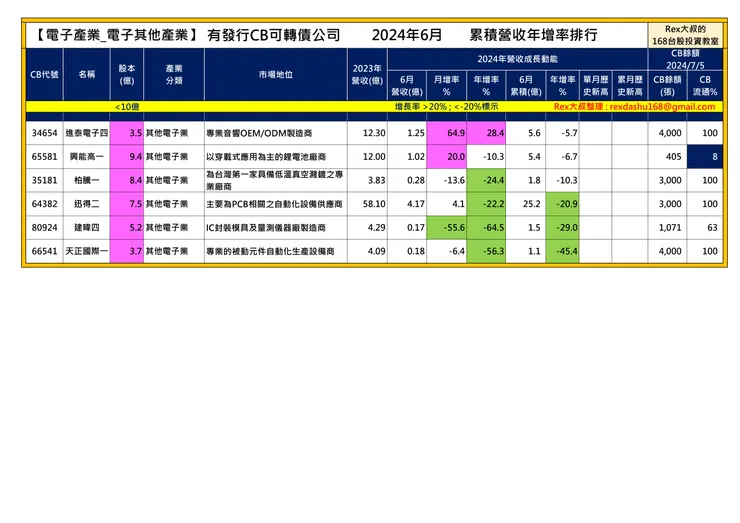Select CB code 64382

tap(44, 204)
